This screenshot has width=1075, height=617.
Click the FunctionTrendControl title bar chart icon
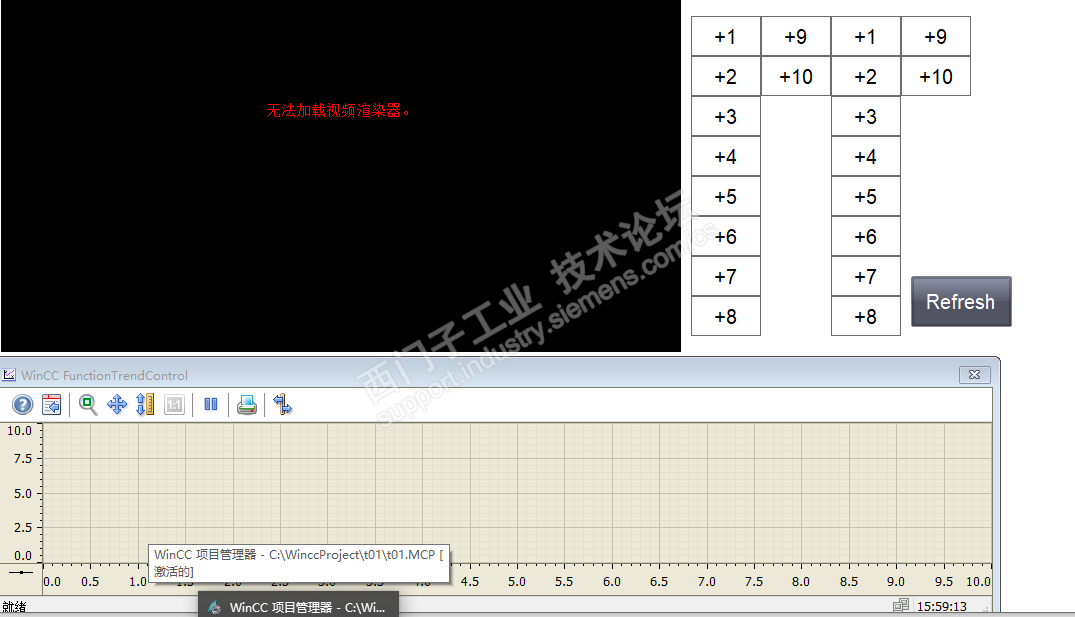[x=9, y=375]
